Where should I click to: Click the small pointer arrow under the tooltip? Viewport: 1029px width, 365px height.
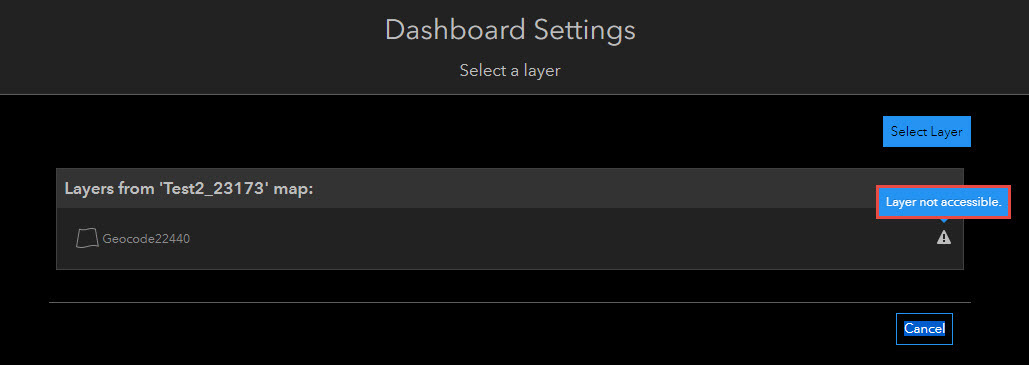(944, 221)
